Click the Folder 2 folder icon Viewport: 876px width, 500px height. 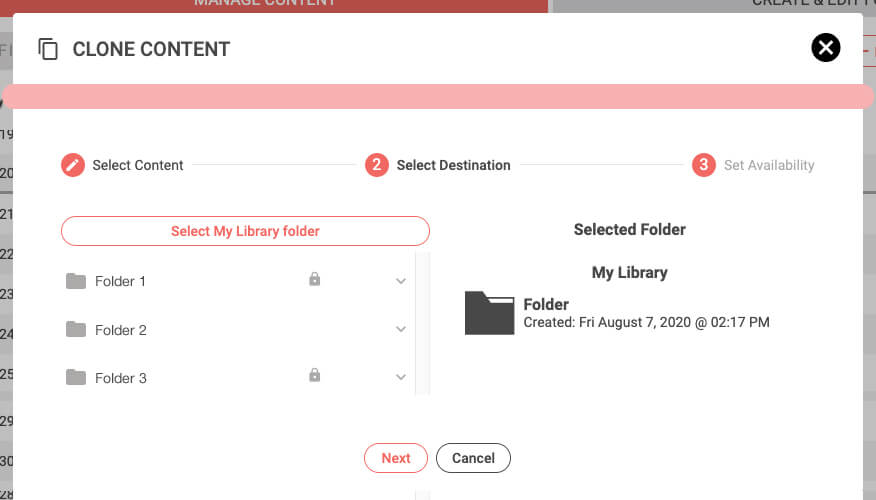tap(76, 330)
